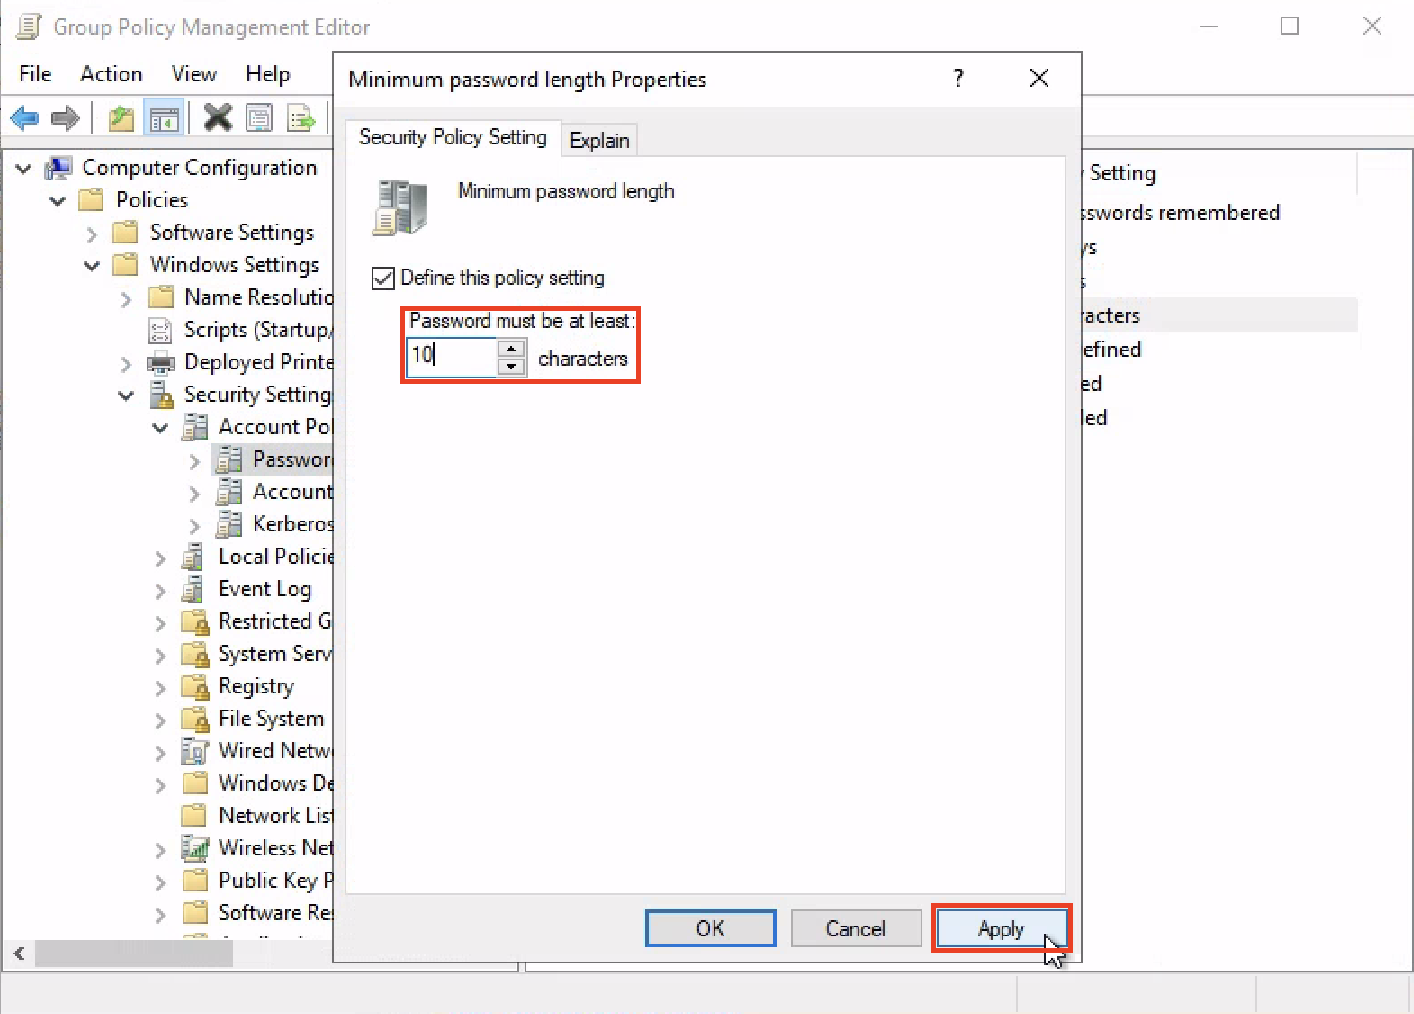Open the View menu
This screenshot has height=1014, width=1414.
[x=193, y=73]
